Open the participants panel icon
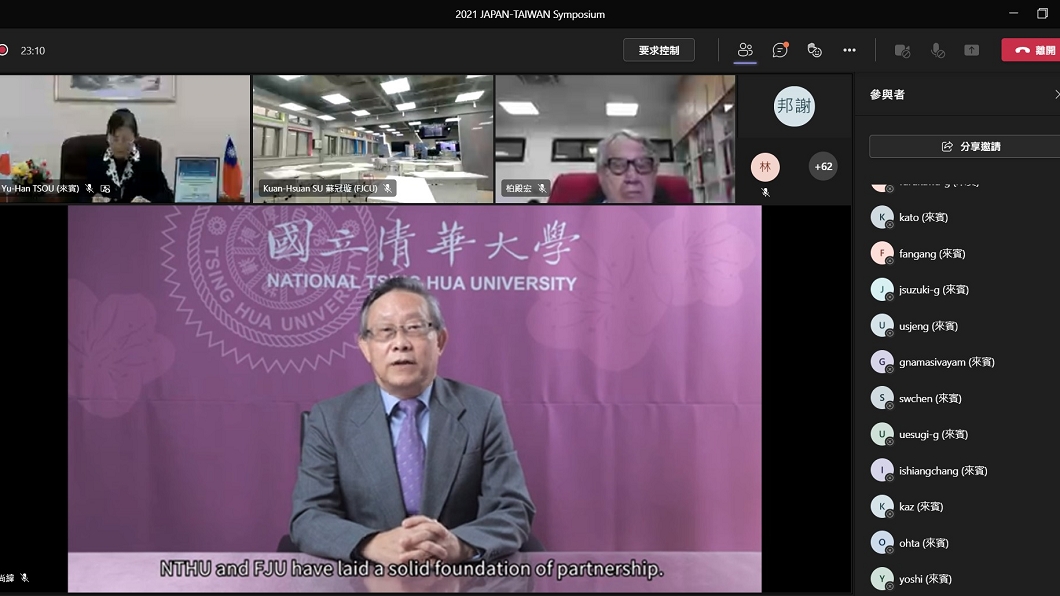 point(745,50)
